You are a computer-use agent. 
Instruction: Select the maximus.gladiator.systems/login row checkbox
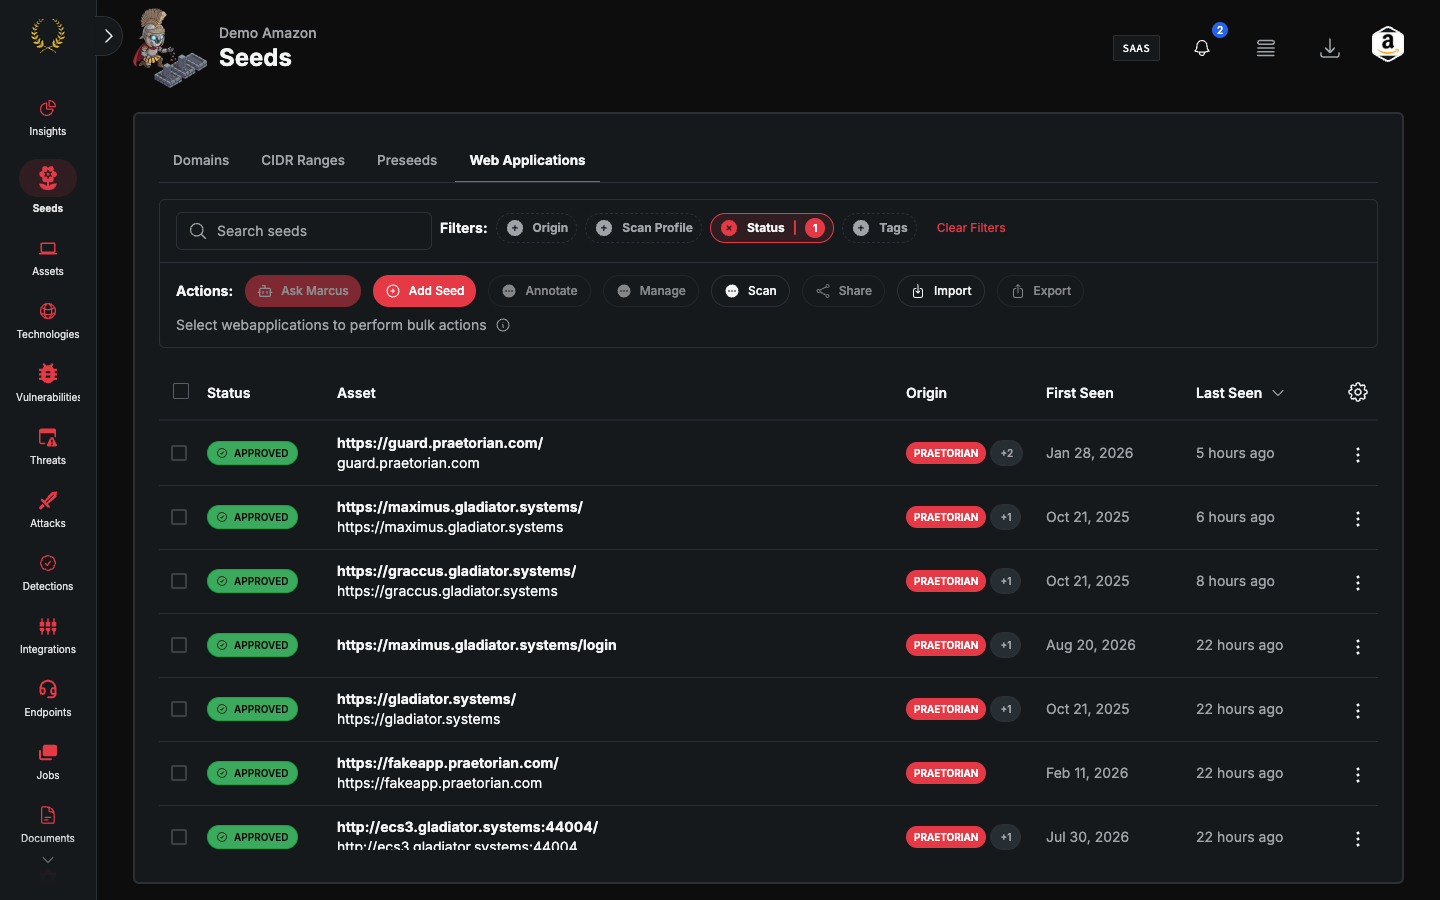click(x=179, y=645)
